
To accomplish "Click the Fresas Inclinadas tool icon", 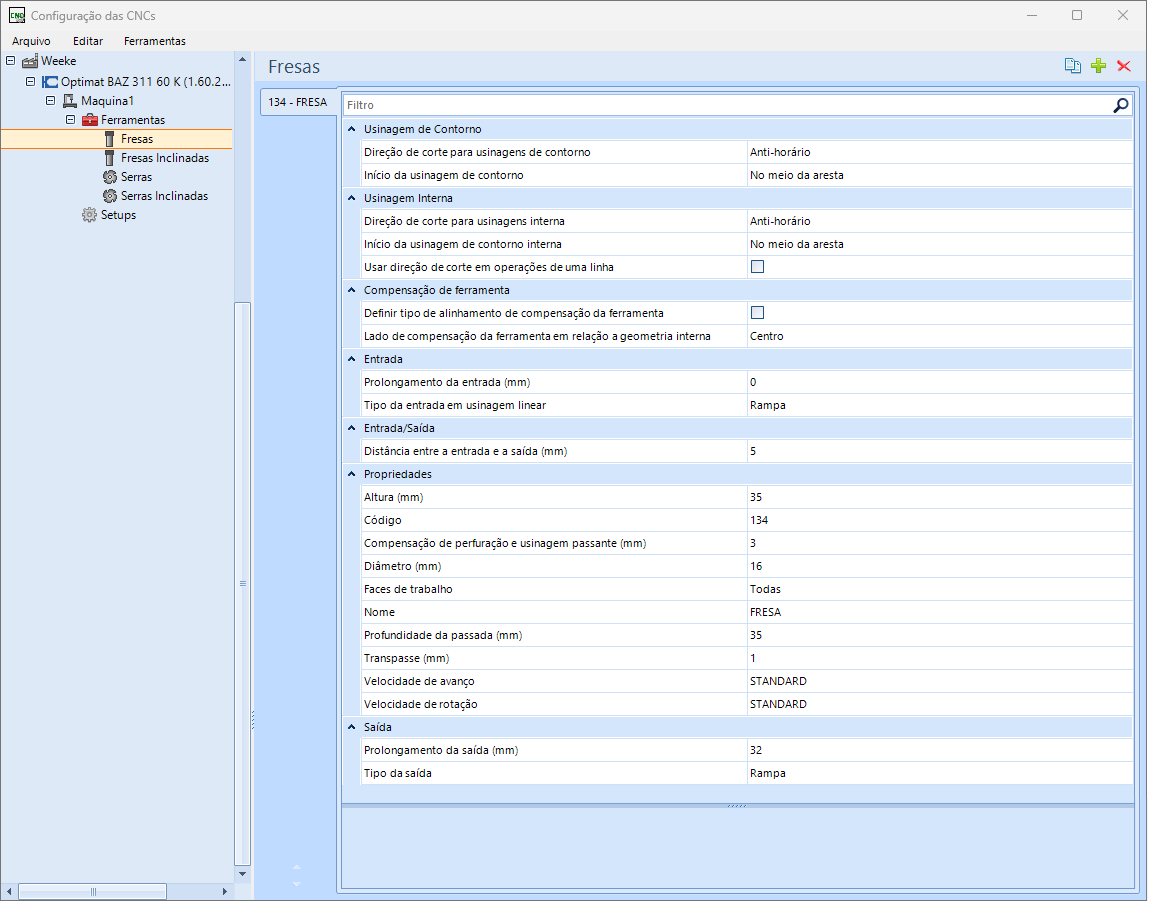I will (x=109, y=159).
